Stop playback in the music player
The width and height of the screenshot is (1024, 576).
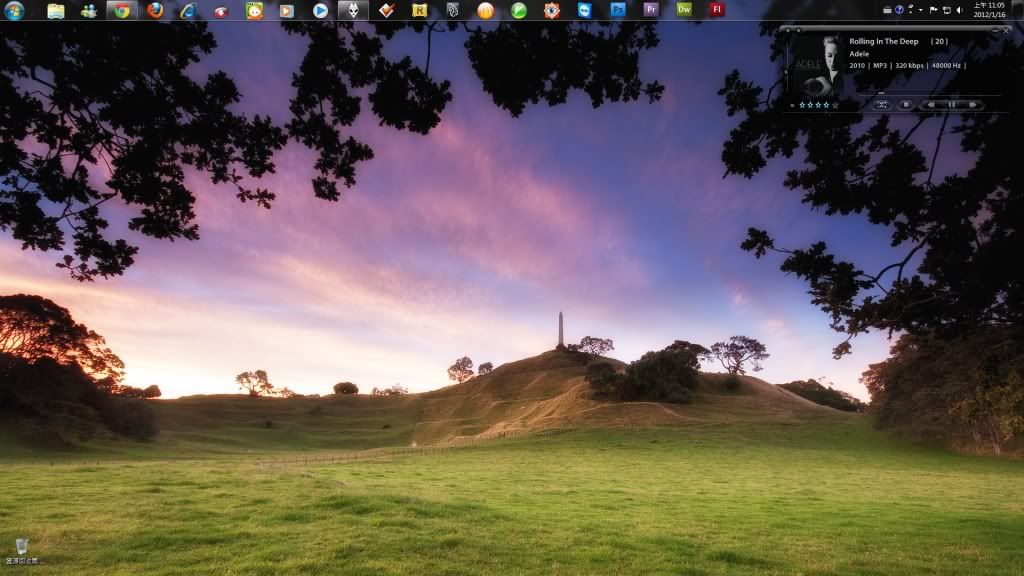click(x=906, y=104)
